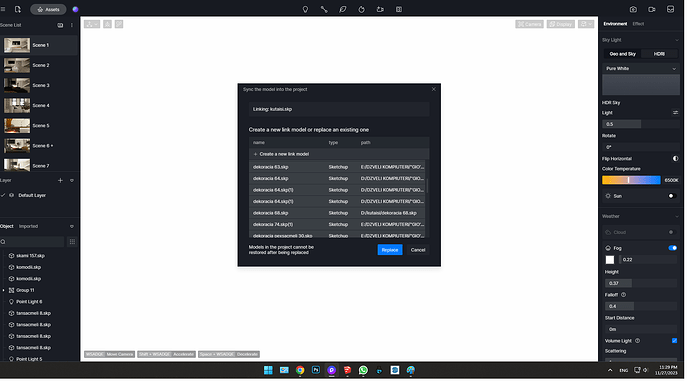Toggle the Sun switch
The image size is (690, 388).
[x=672, y=196]
